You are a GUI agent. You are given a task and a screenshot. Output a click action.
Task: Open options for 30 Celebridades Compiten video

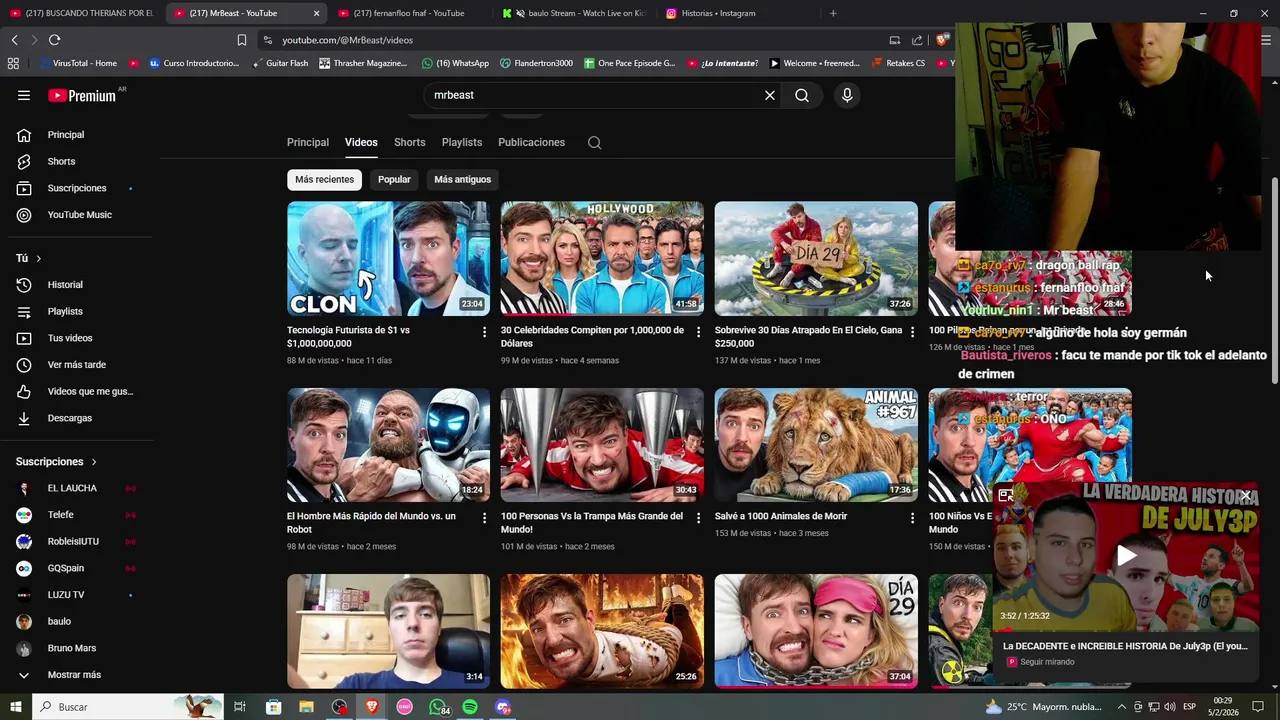coord(698,331)
